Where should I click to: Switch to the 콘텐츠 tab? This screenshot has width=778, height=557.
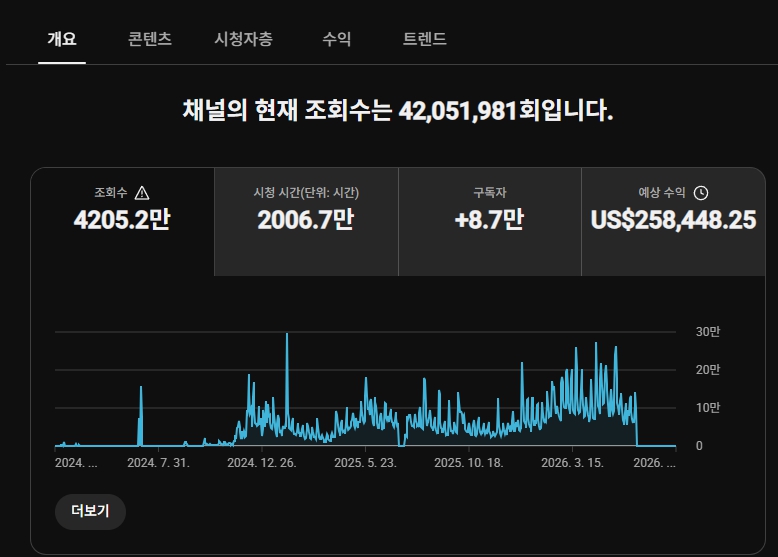tap(150, 39)
